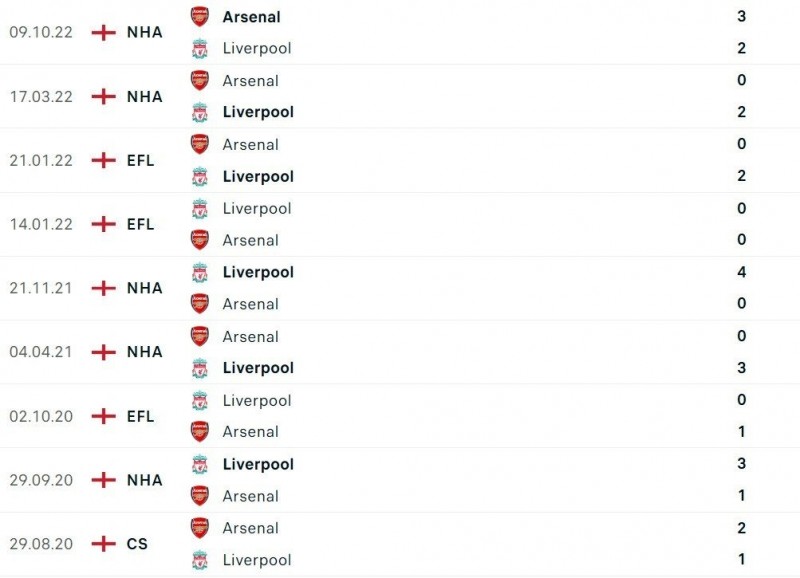
Task: Click the England flag beside 21.11.21
Action: pos(103,288)
